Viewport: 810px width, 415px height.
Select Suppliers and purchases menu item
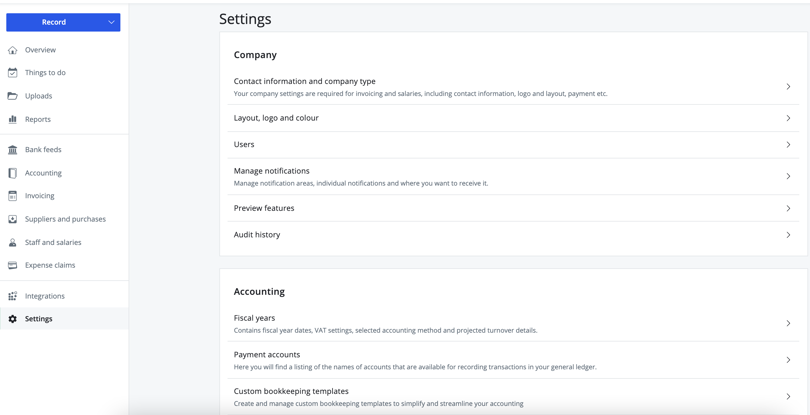[x=65, y=219]
